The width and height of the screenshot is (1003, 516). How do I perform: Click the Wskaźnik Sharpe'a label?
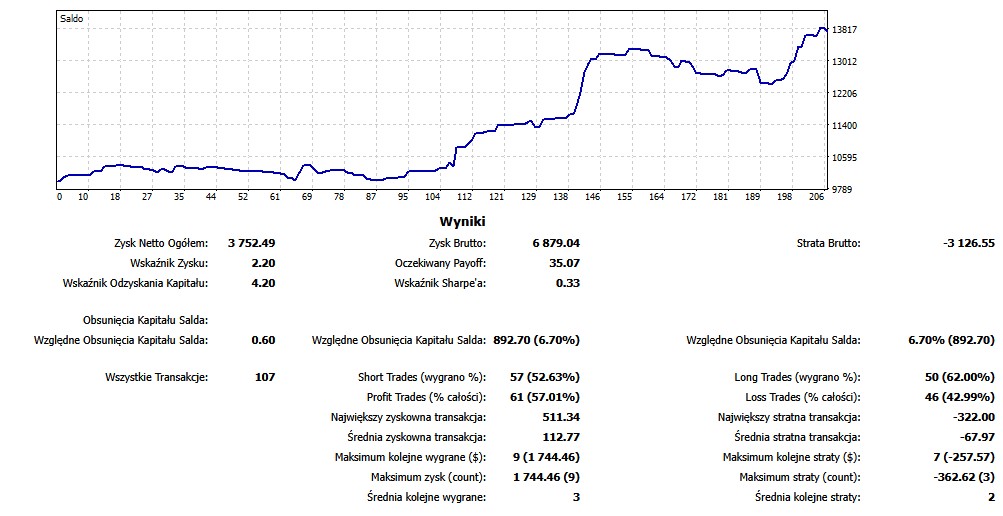(x=440, y=283)
